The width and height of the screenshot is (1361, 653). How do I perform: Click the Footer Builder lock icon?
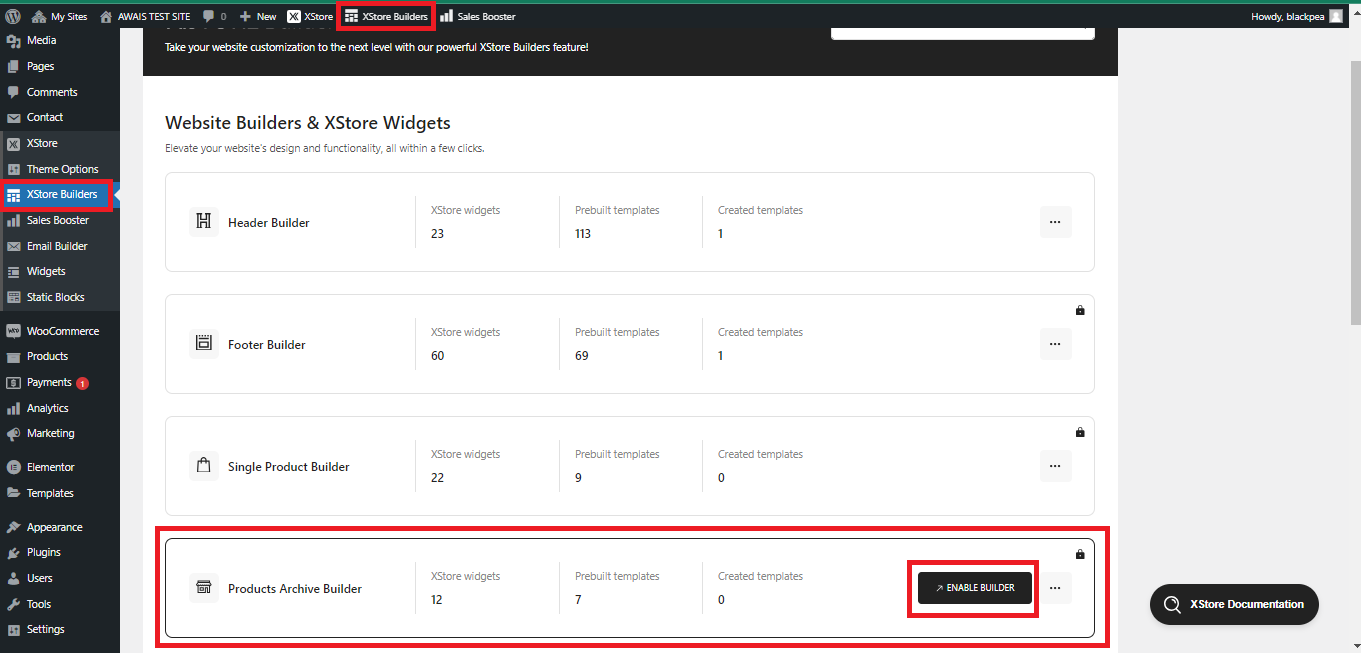point(1080,310)
